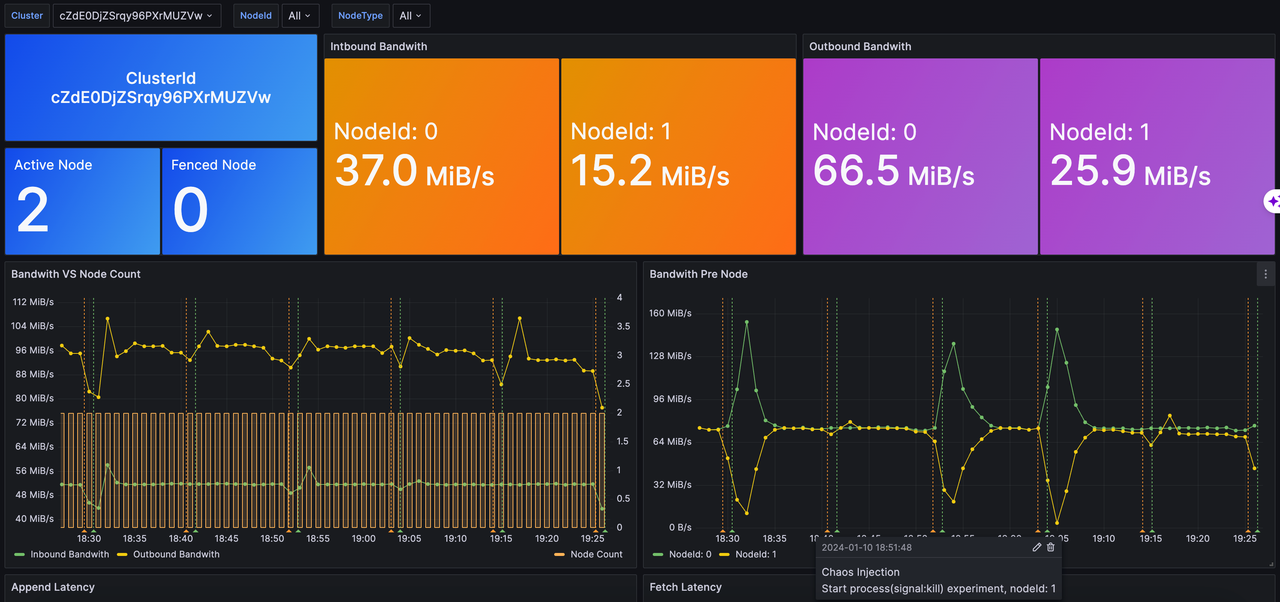1280x602 pixels.
Task: Click the sparkle assistant icon on right edge
Action: point(1272,202)
